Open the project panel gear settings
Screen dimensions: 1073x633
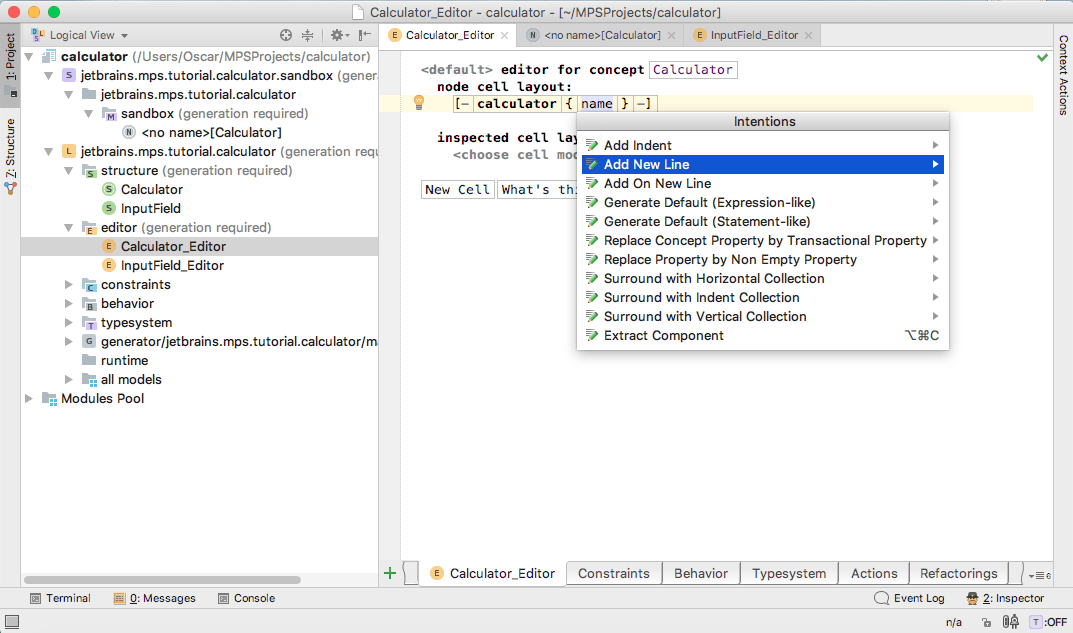pos(338,35)
